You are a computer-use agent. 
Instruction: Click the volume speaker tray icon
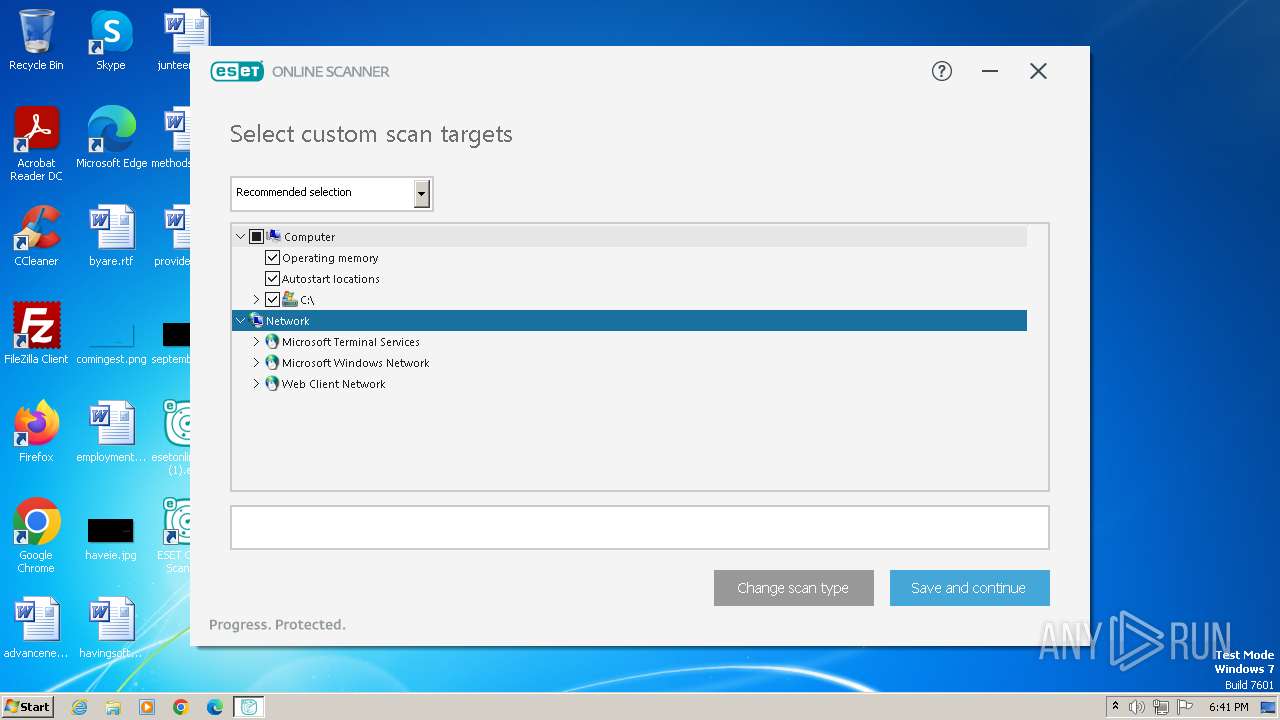pos(1137,707)
